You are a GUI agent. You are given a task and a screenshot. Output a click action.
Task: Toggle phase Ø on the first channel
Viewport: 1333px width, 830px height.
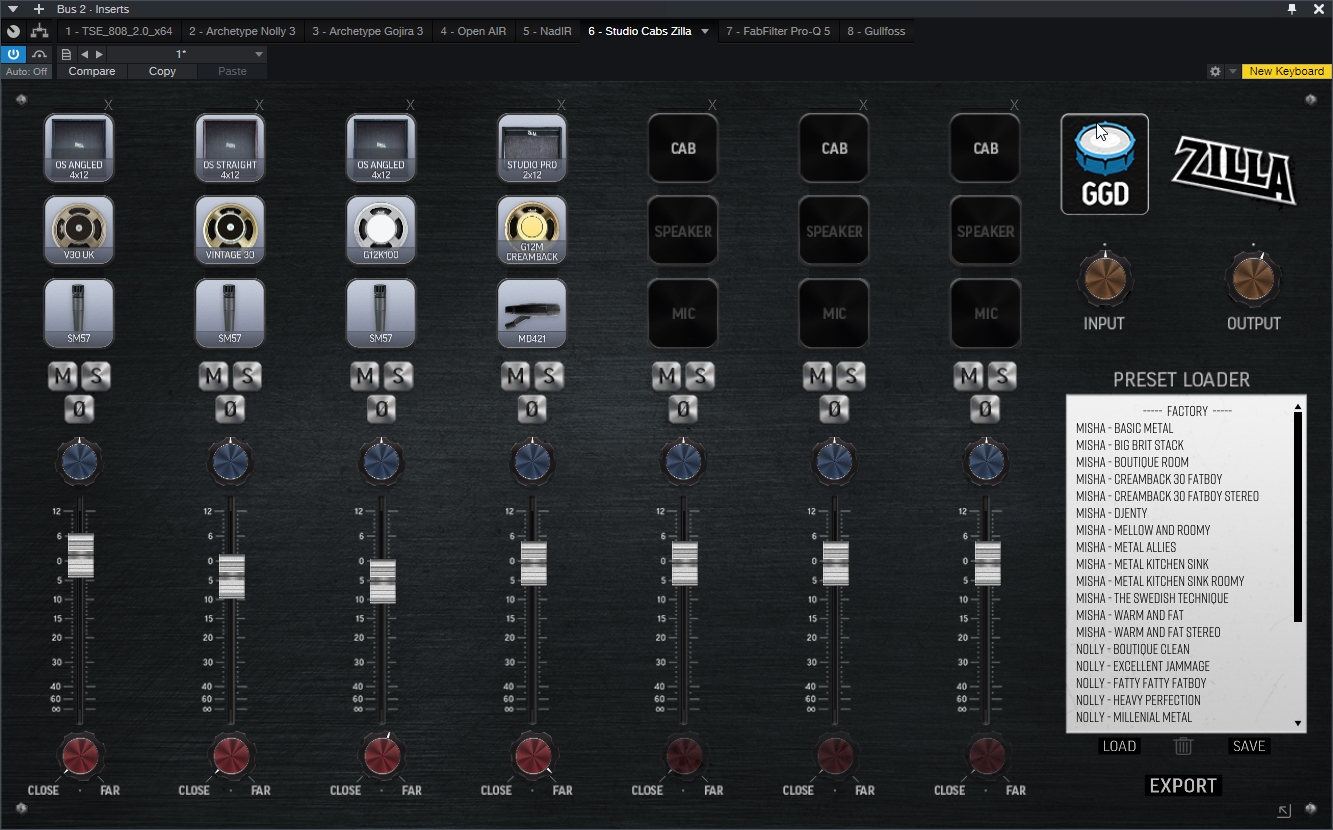(79, 409)
